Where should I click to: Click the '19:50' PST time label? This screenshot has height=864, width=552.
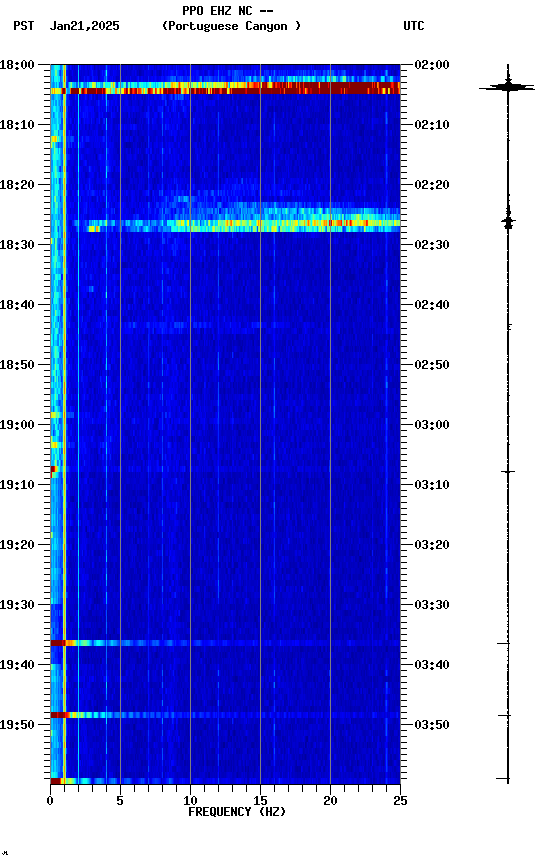pyautogui.click(x=17, y=725)
